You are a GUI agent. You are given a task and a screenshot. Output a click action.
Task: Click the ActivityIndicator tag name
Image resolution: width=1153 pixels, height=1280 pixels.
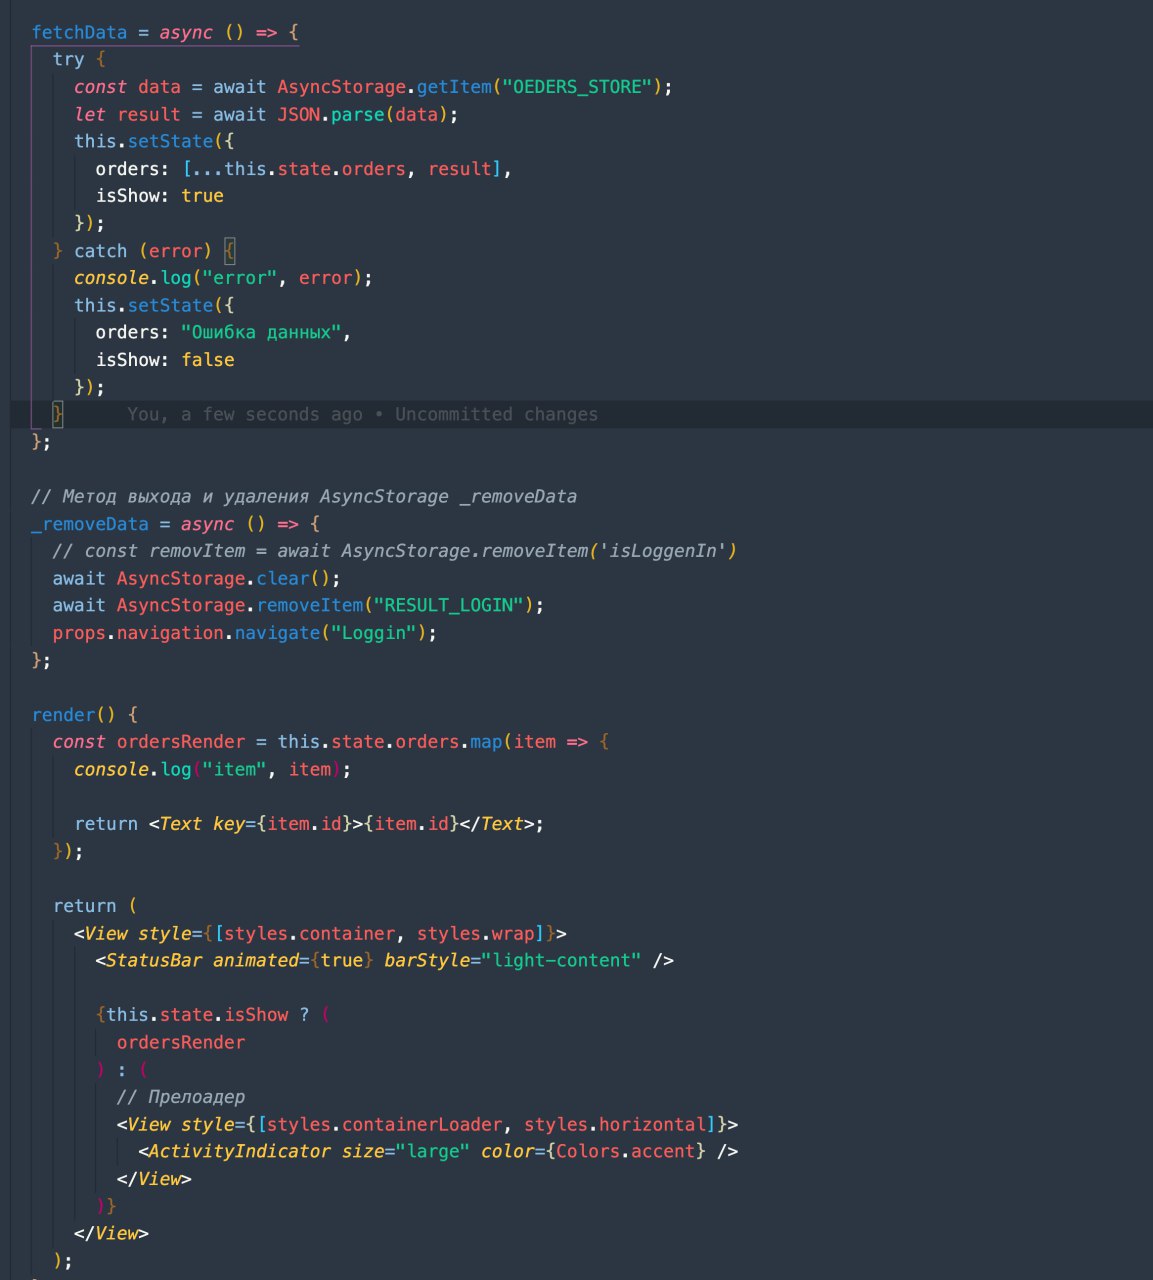[x=239, y=1151]
